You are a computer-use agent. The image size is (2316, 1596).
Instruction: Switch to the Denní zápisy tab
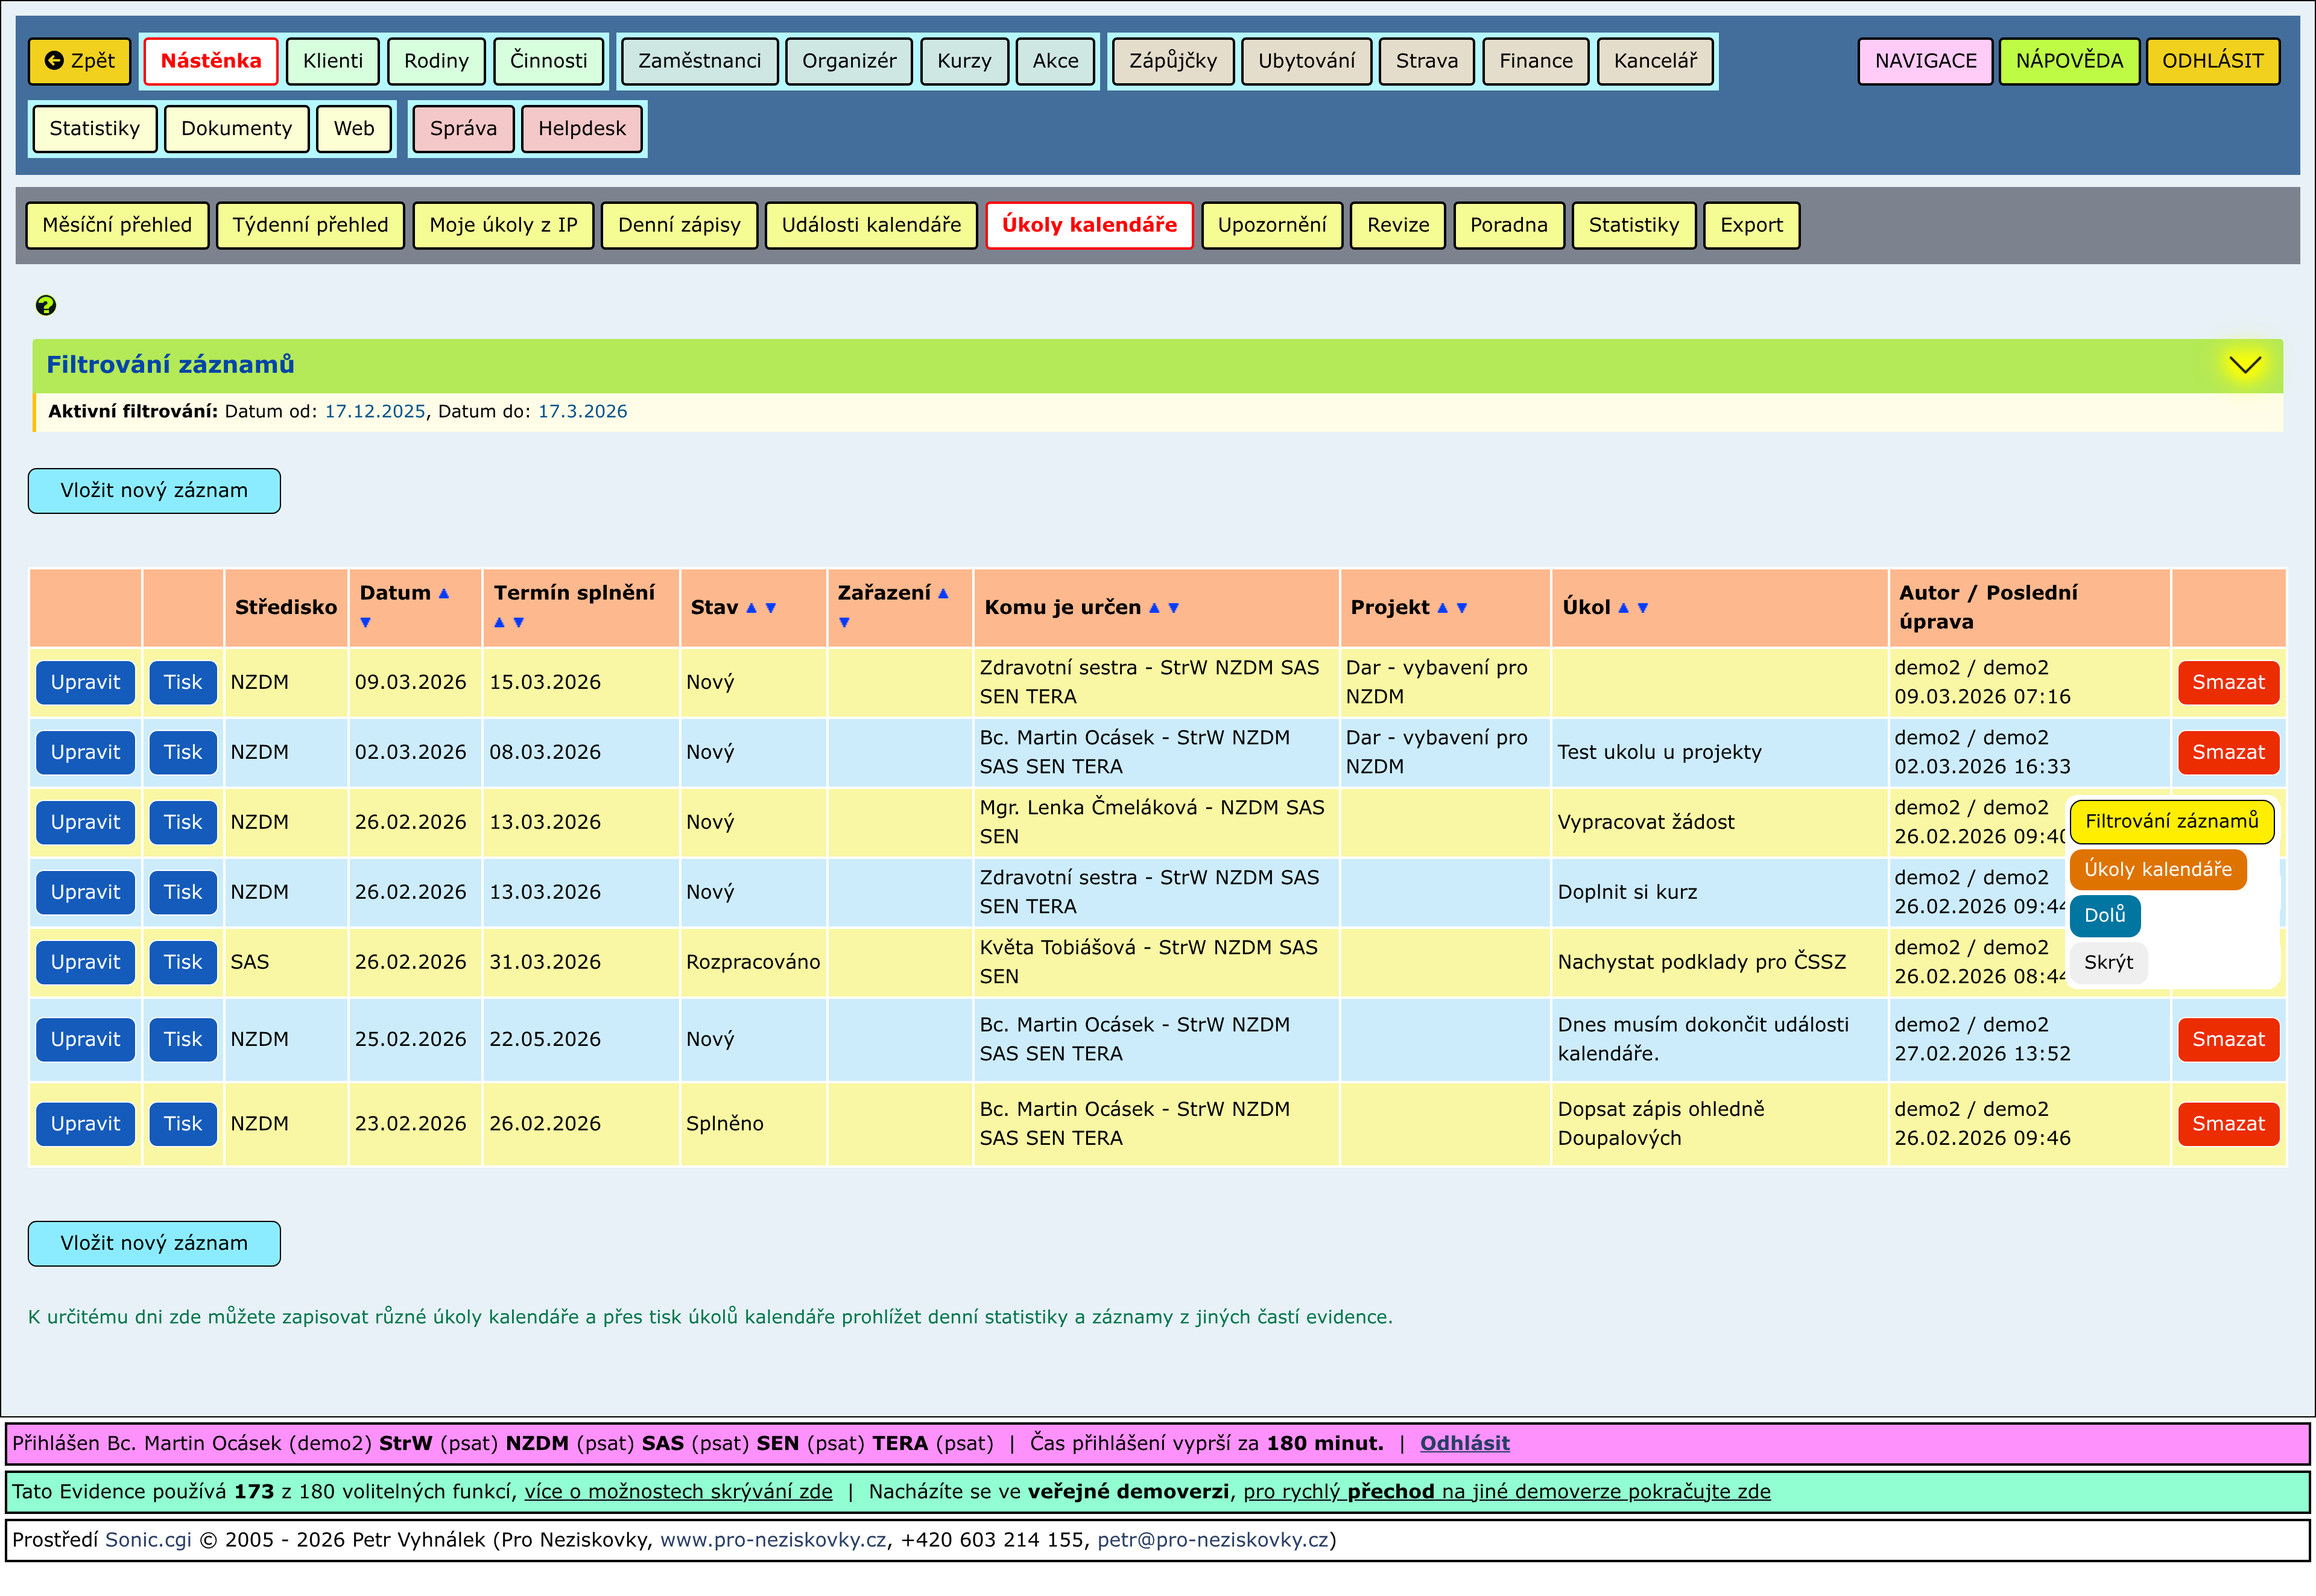(679, 225)
